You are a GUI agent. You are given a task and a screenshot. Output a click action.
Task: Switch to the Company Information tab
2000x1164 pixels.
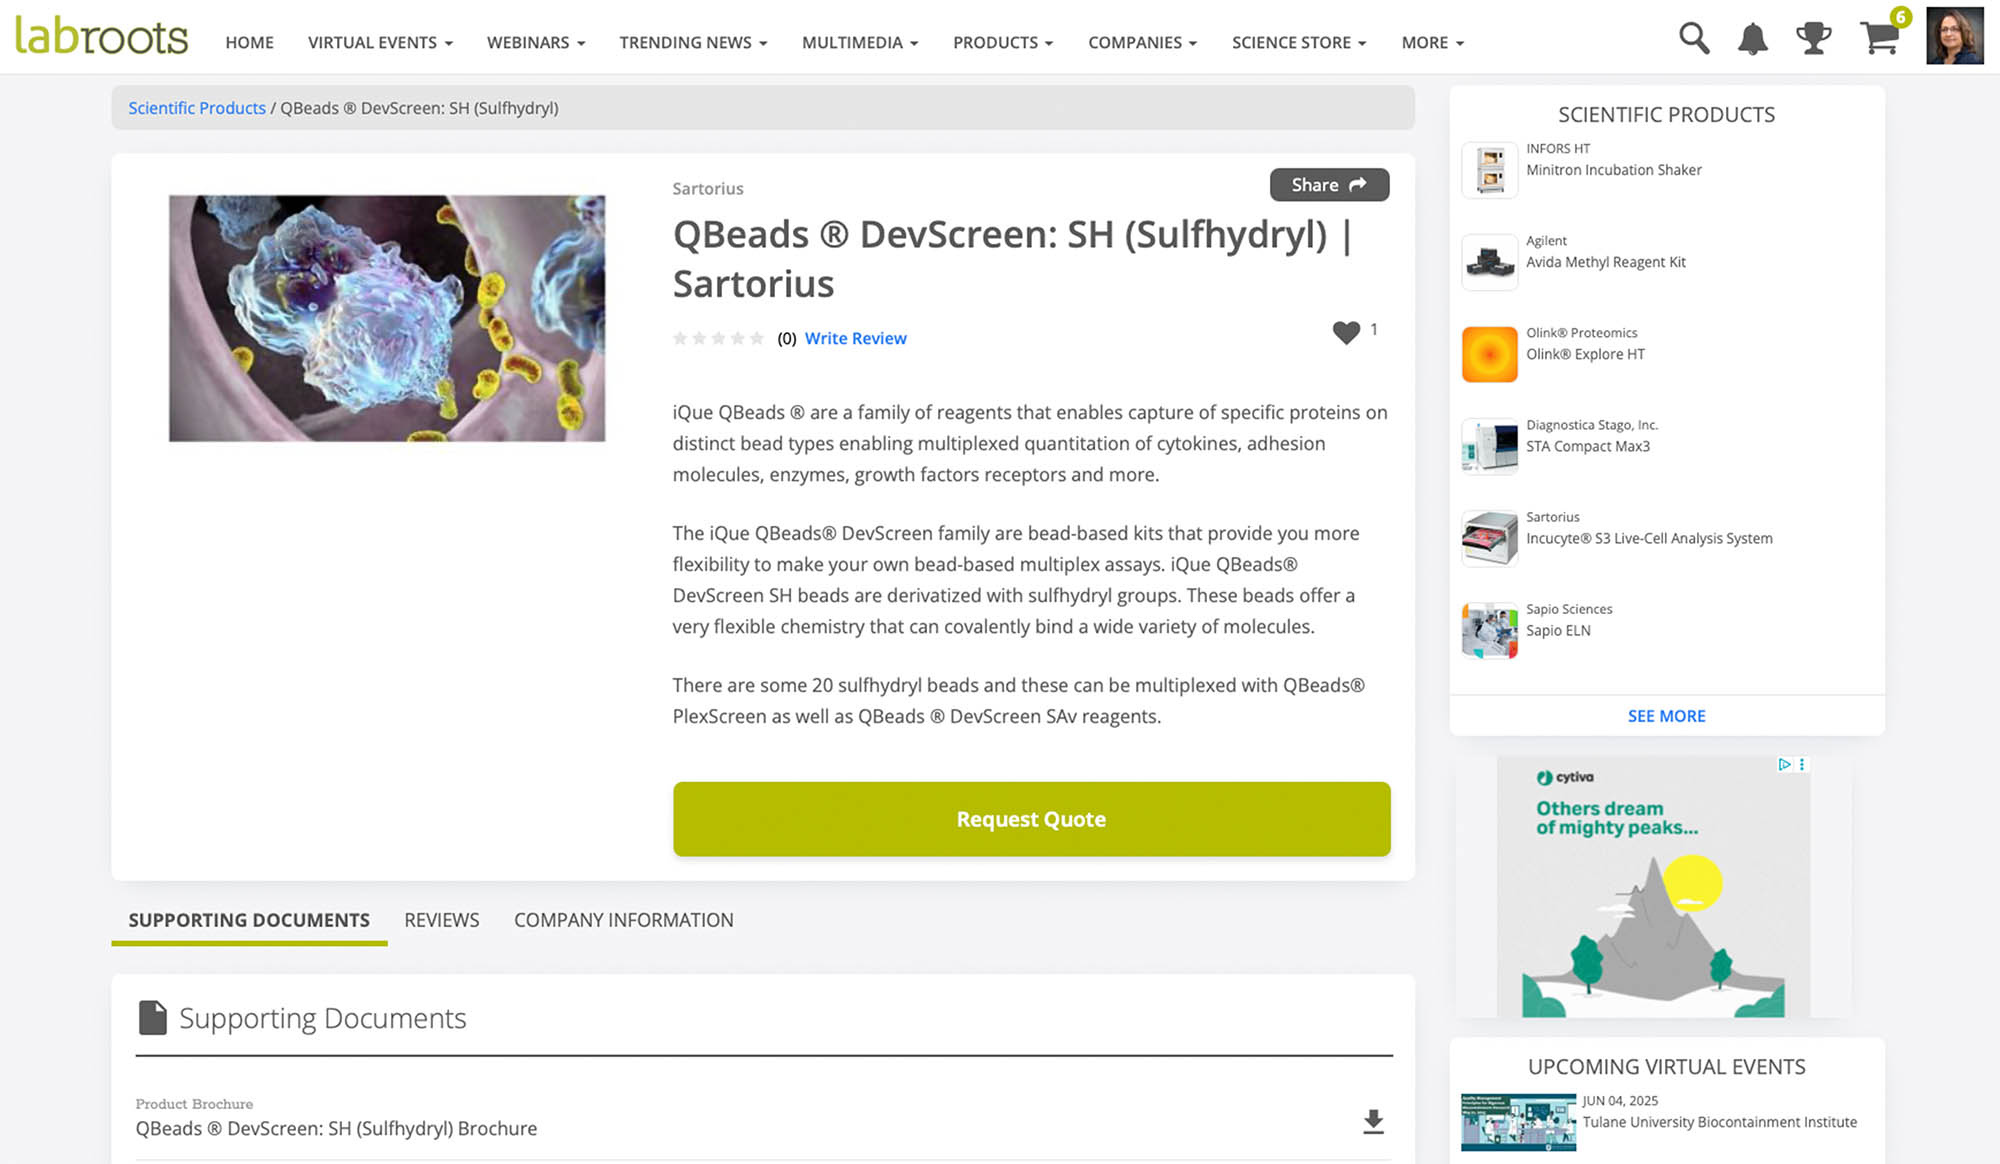point(624,920)
